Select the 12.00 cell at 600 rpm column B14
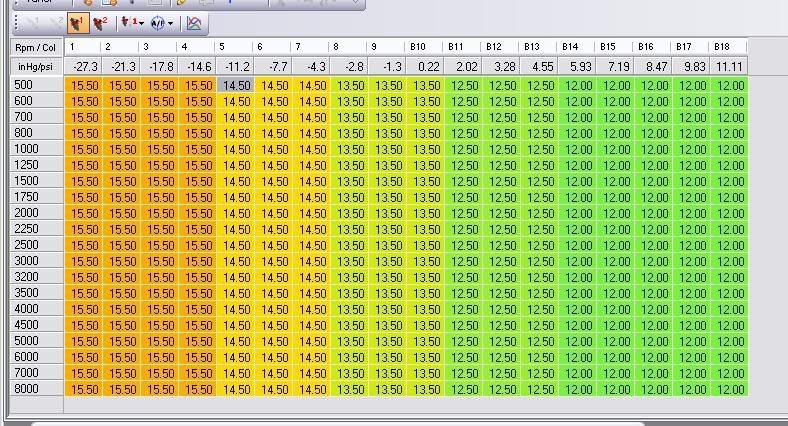The height and width of the screenshot is (426, 788). click(578, 101)
